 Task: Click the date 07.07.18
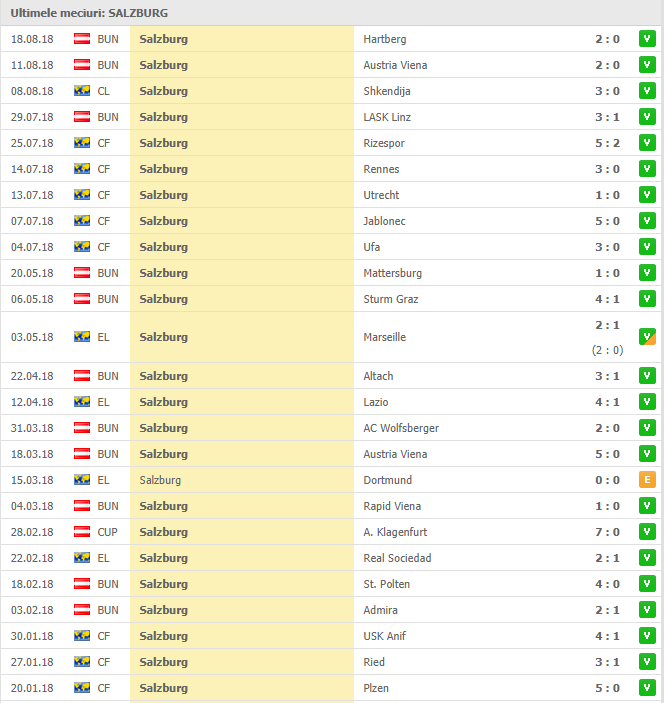click(x=32, y=221)
